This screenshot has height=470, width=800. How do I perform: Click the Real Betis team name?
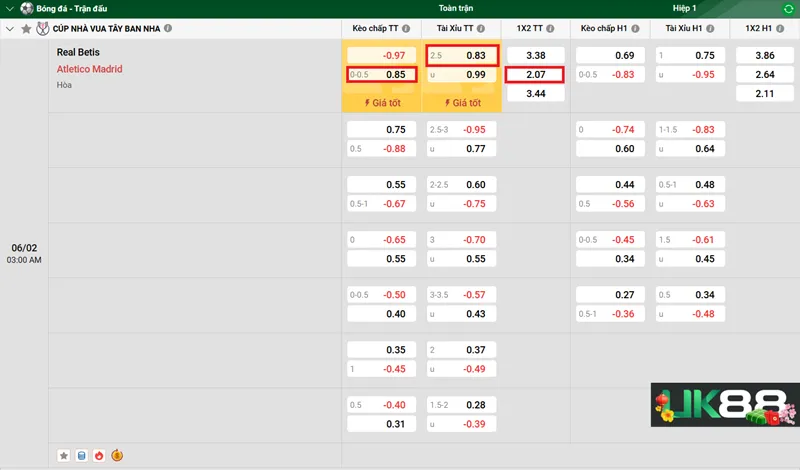[78, 52]
